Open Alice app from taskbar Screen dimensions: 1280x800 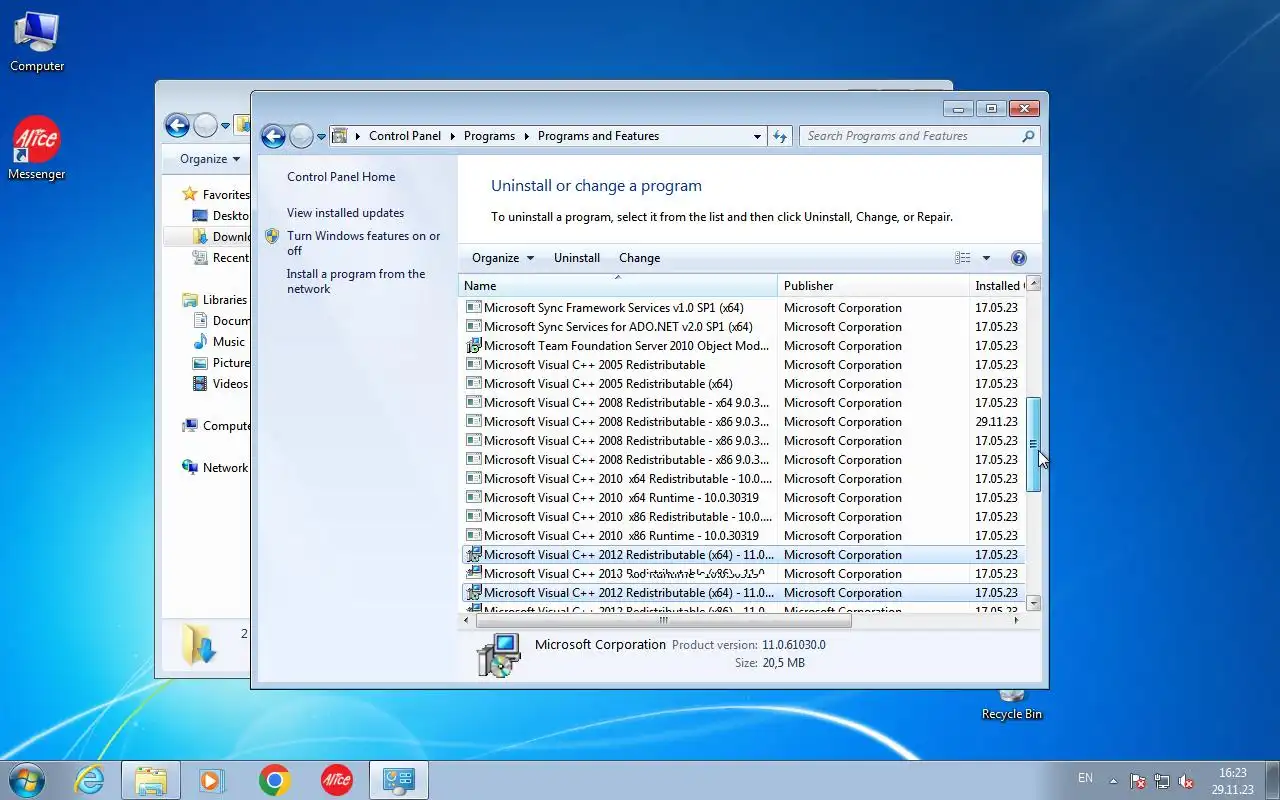tap(336, 780)
